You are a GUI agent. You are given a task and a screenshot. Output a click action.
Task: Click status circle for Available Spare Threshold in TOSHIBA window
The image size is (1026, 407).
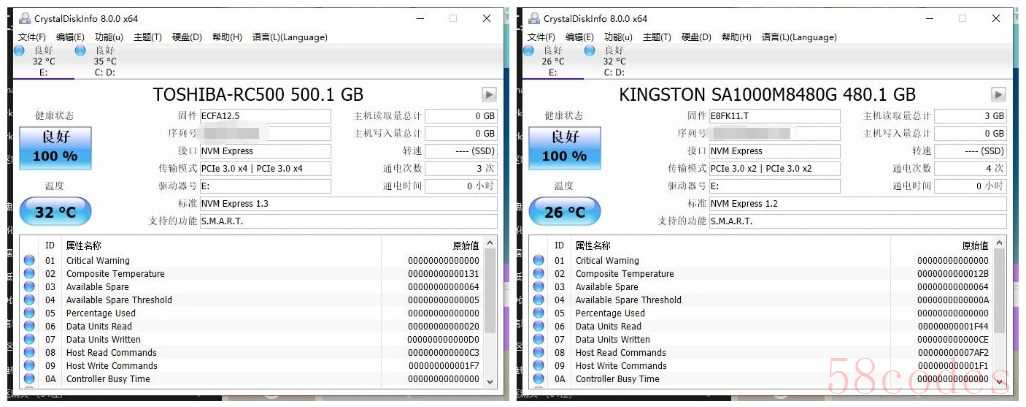point(29,300)
